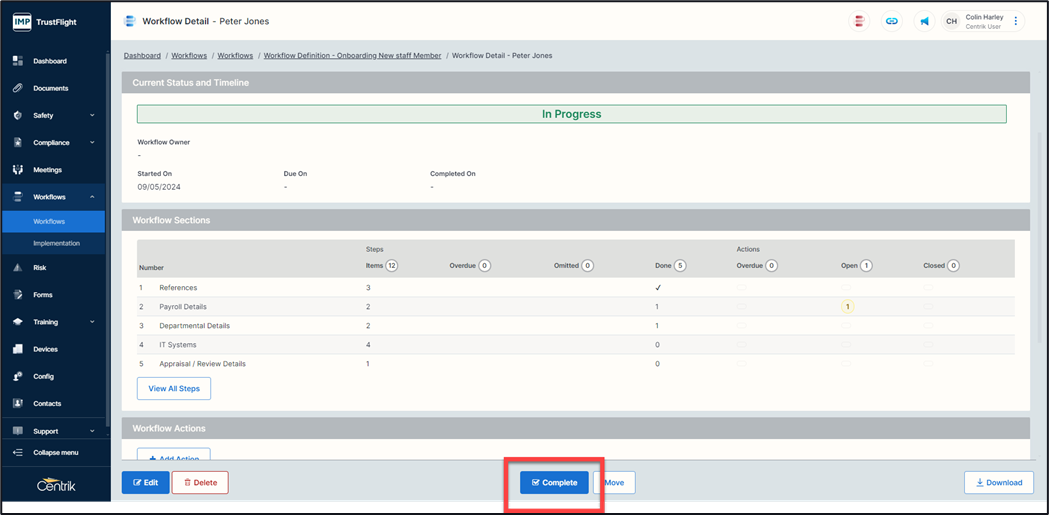Open the three-dot user menu
Viewport: 1049px width, 515px height.
1016,21
